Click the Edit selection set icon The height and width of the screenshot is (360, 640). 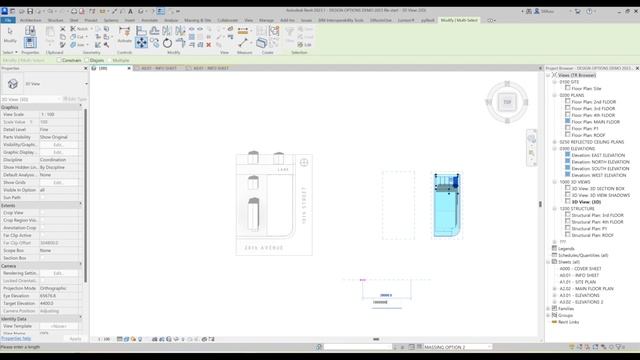point(304,44)
